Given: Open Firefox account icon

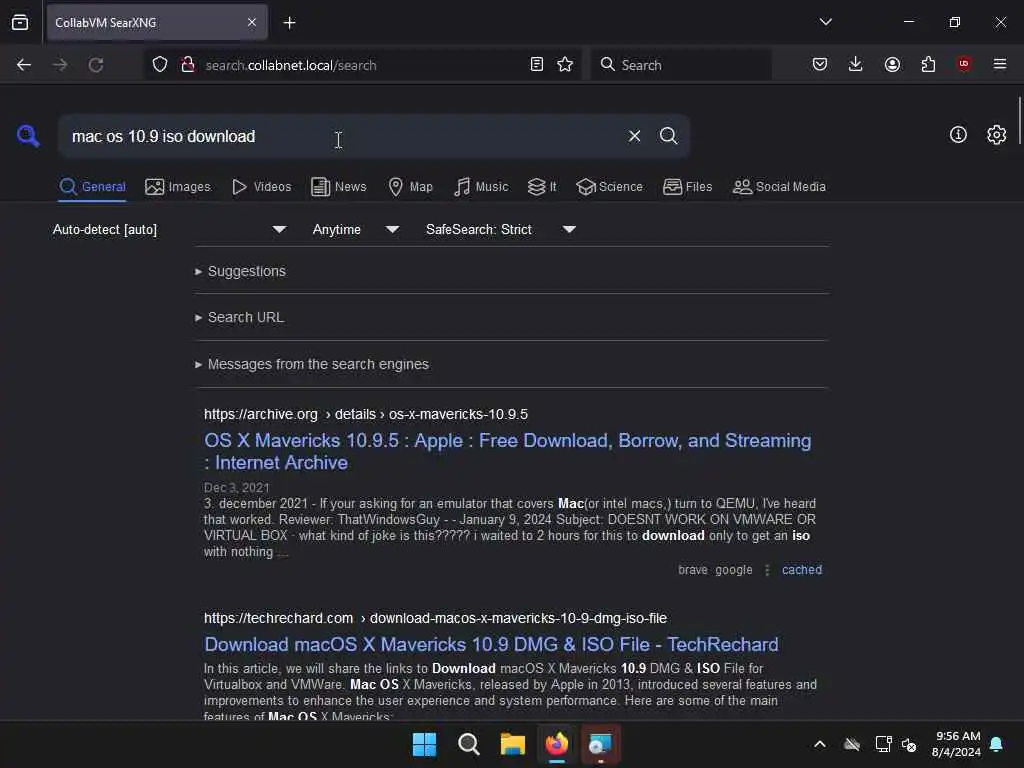Looking at the screenshot, I should point(892,64).
